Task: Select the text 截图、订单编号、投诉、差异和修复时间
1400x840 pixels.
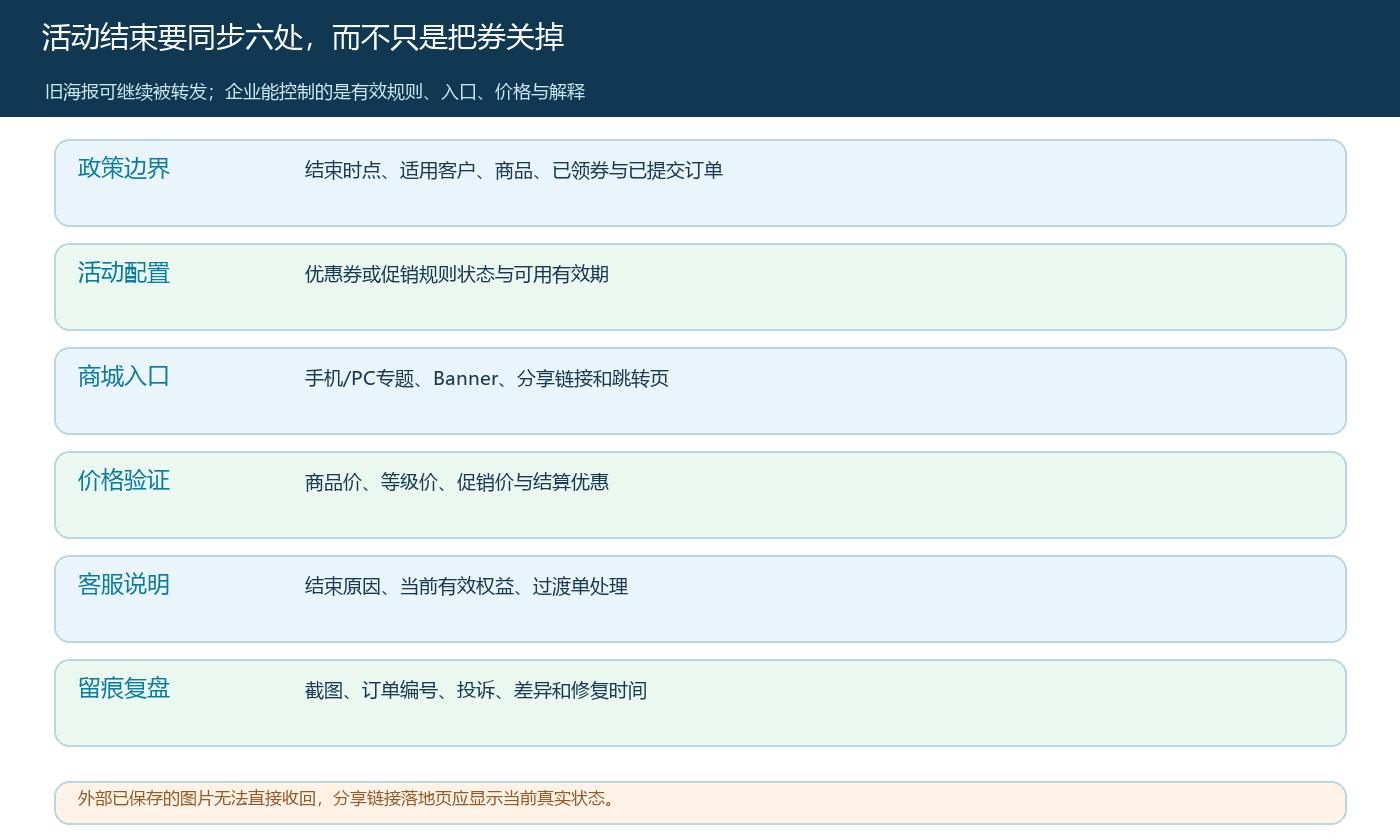Action: coord(476,690)
